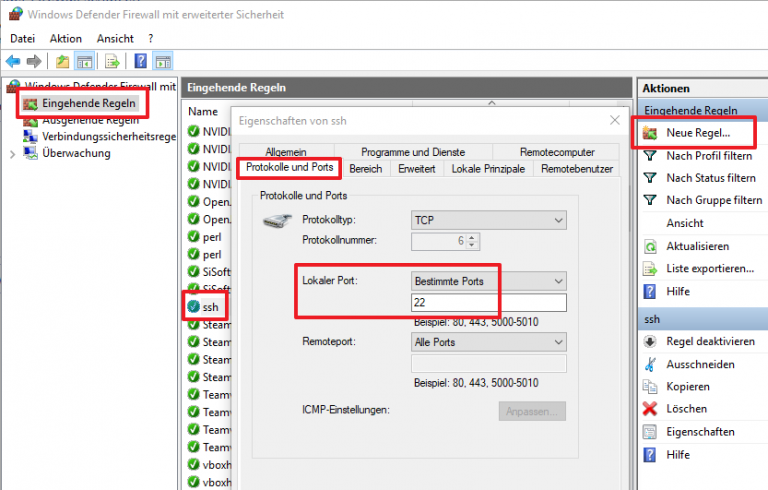Open the Remoteport Alle Ports dropdown

pyautogui.click(x=489, y=342)
